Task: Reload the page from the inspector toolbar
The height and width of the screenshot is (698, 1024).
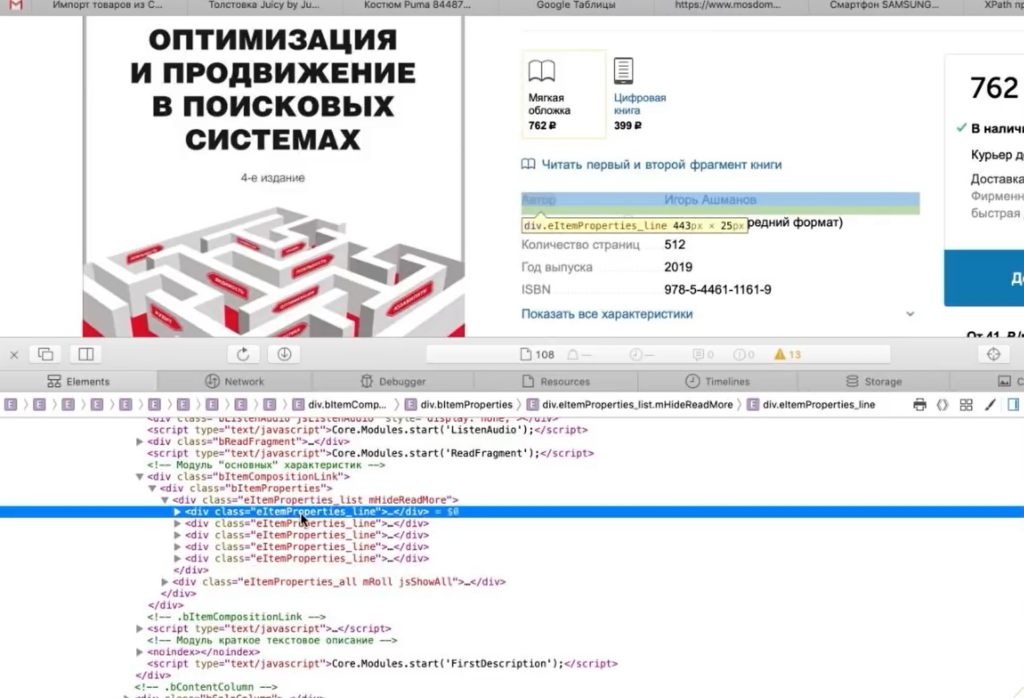Action: pos(242,354)
